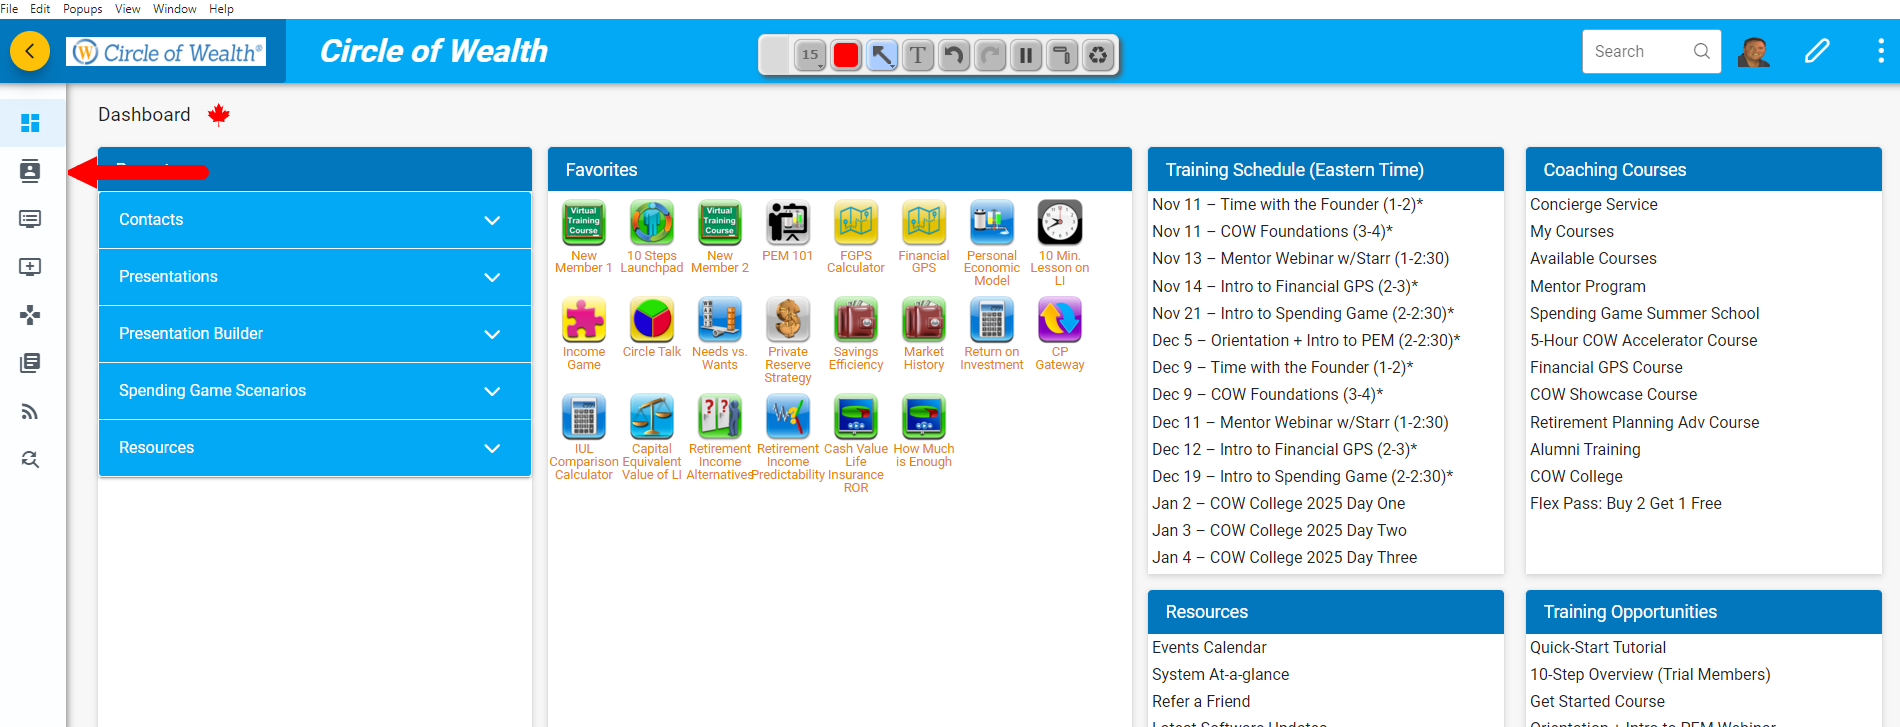Open the Help menu
This screenshot has width=1900, height=727.
[221, 9]
